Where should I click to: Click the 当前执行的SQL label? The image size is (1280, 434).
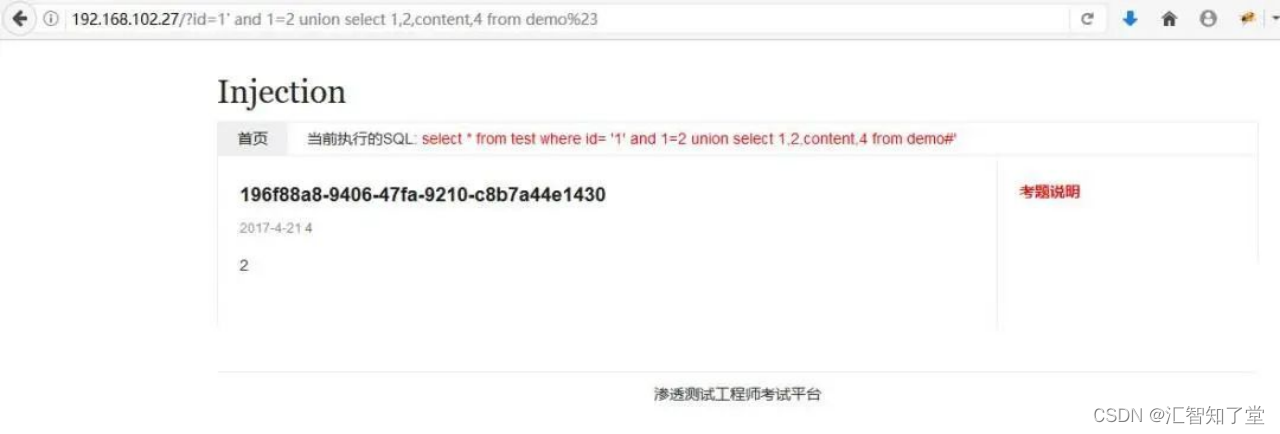(362, 139)
